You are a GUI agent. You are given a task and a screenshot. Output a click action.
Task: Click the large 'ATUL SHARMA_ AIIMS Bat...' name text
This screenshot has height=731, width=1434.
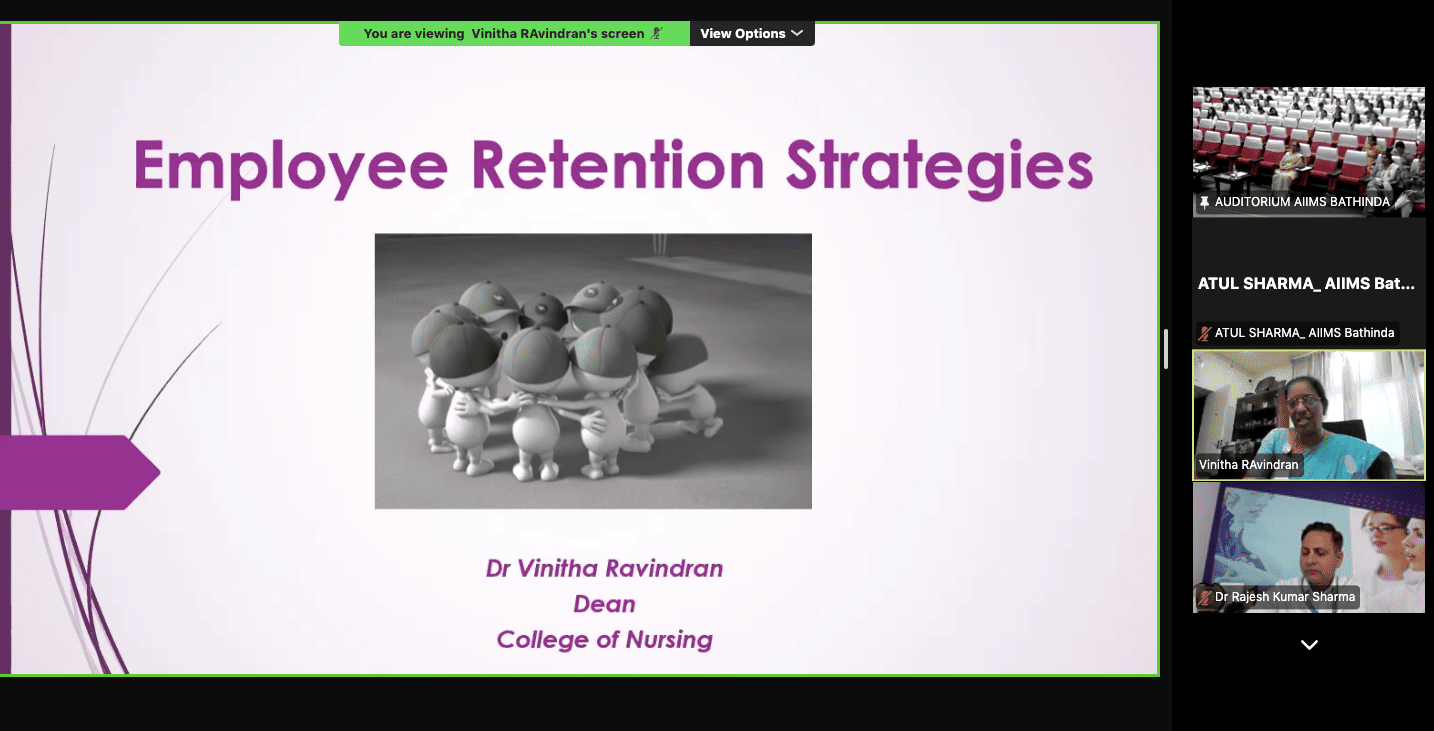1306,284
